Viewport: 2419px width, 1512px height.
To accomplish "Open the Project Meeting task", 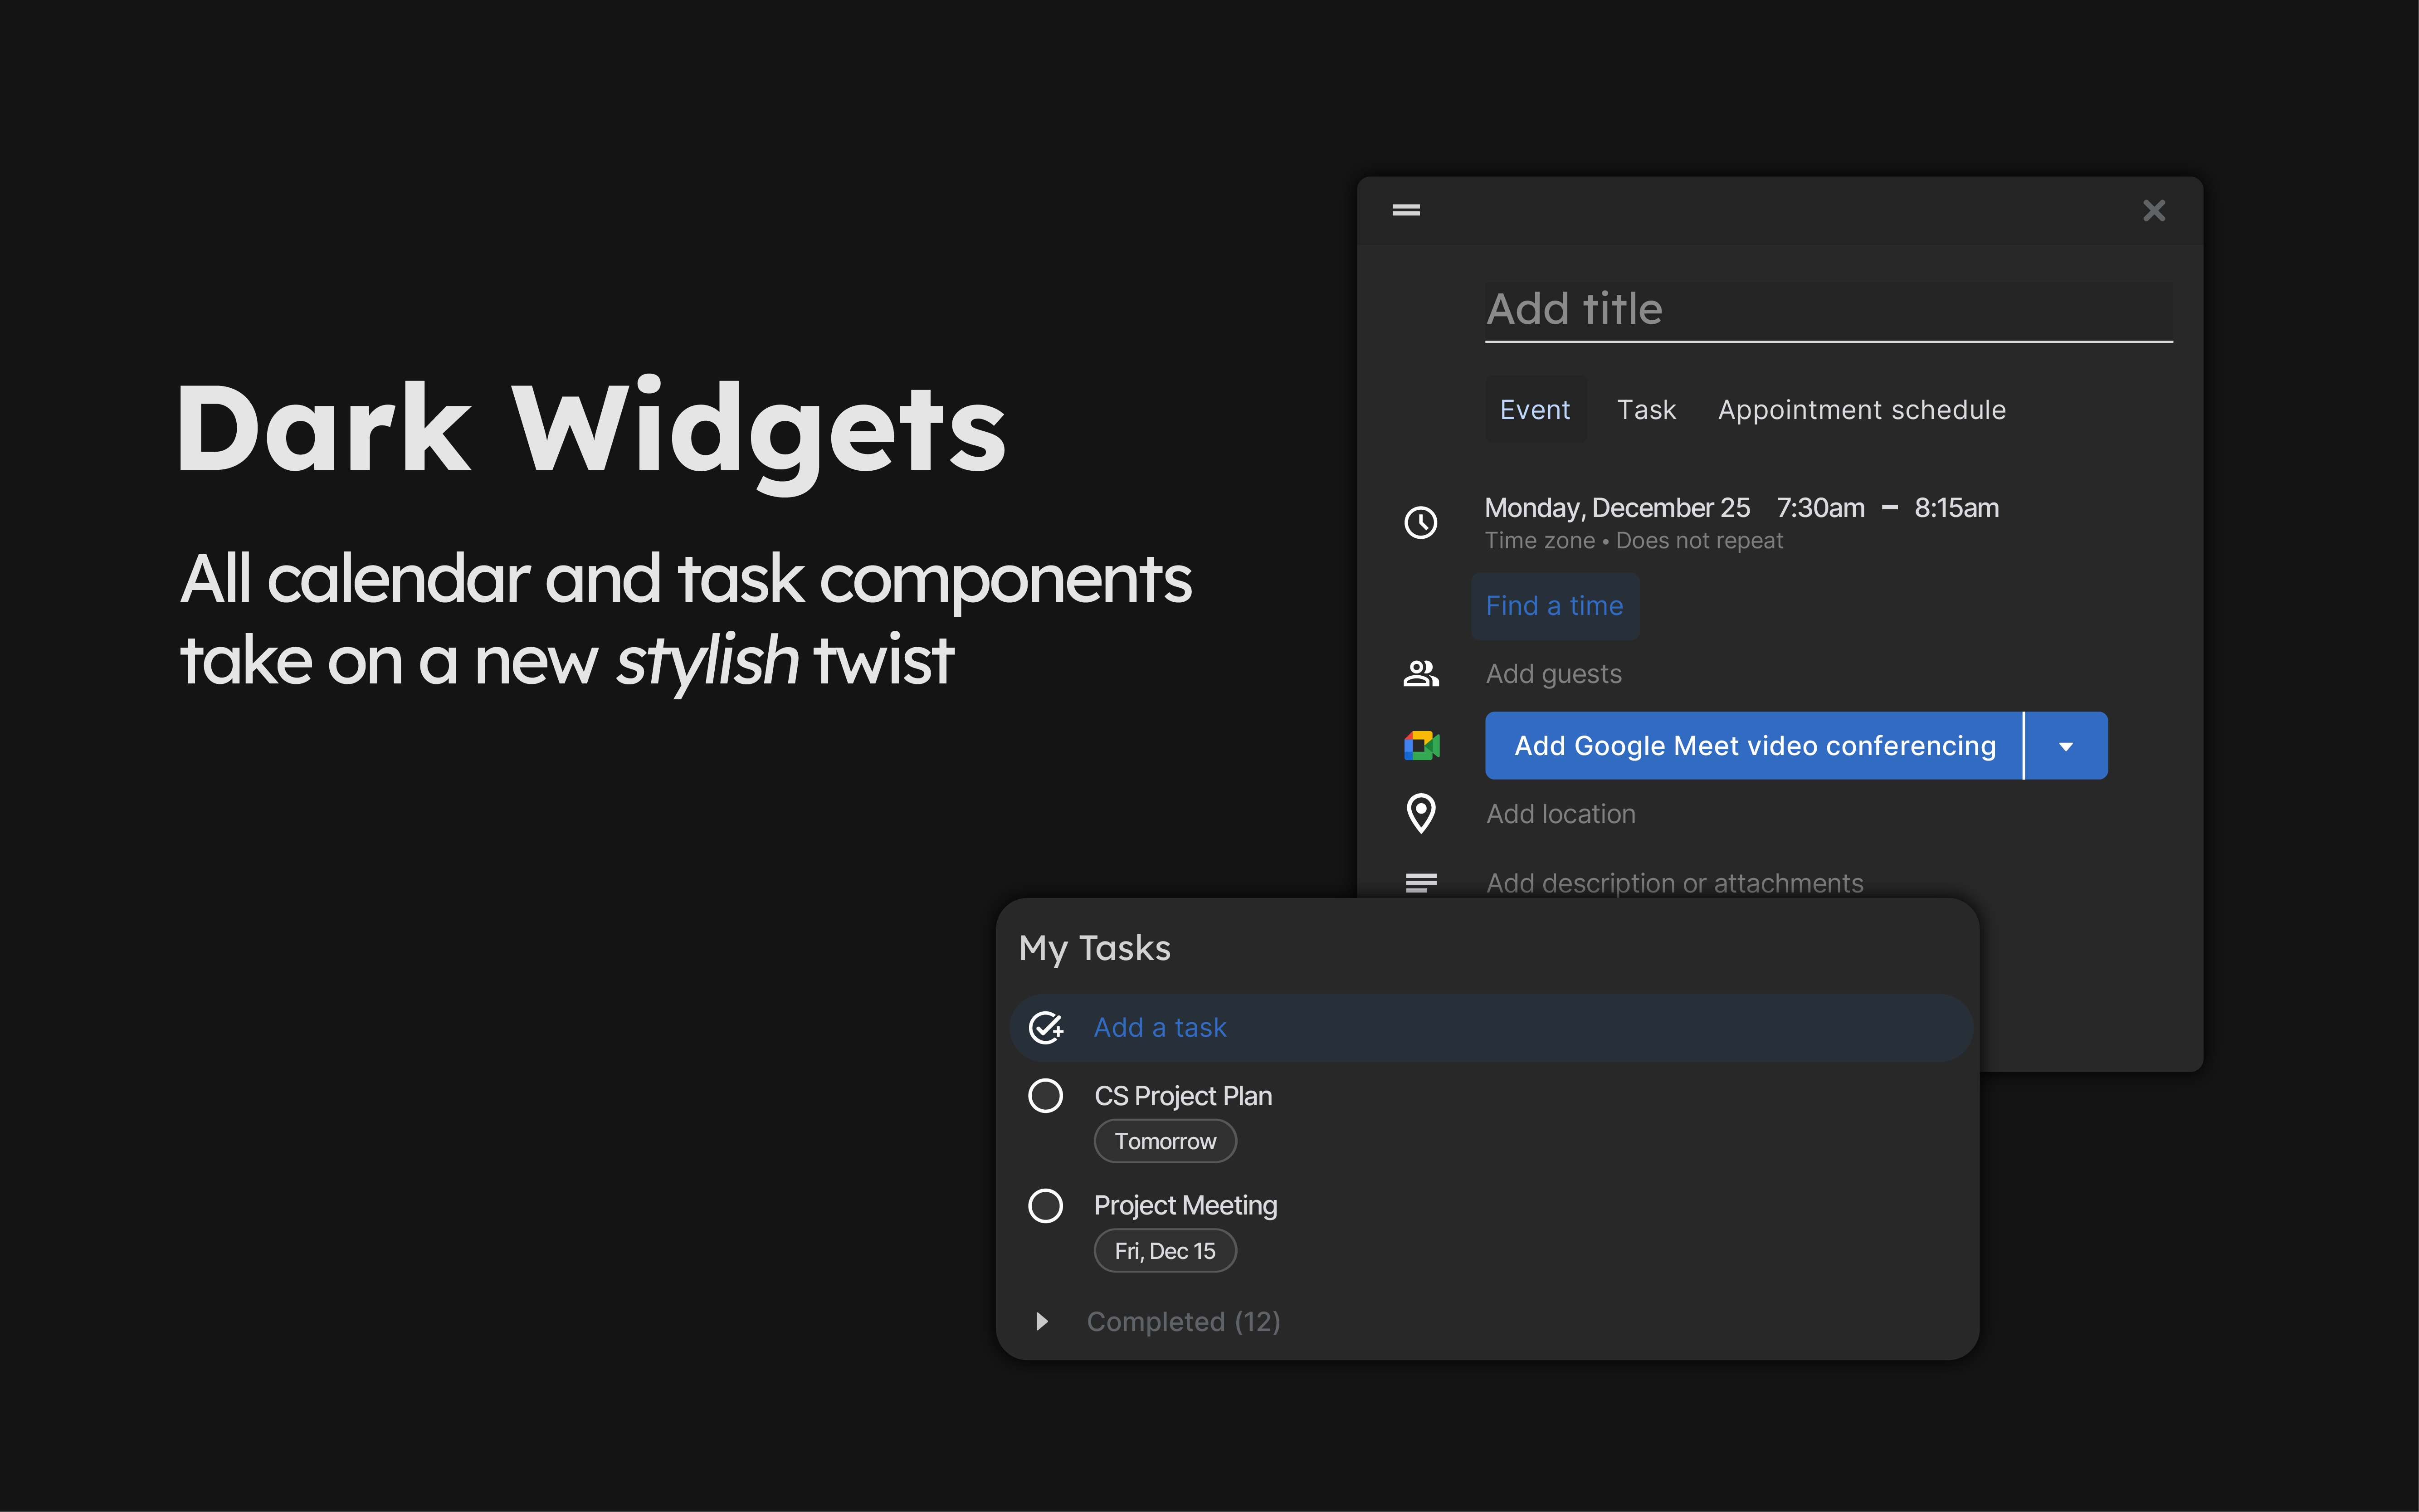I will tap(1185, 1205).
